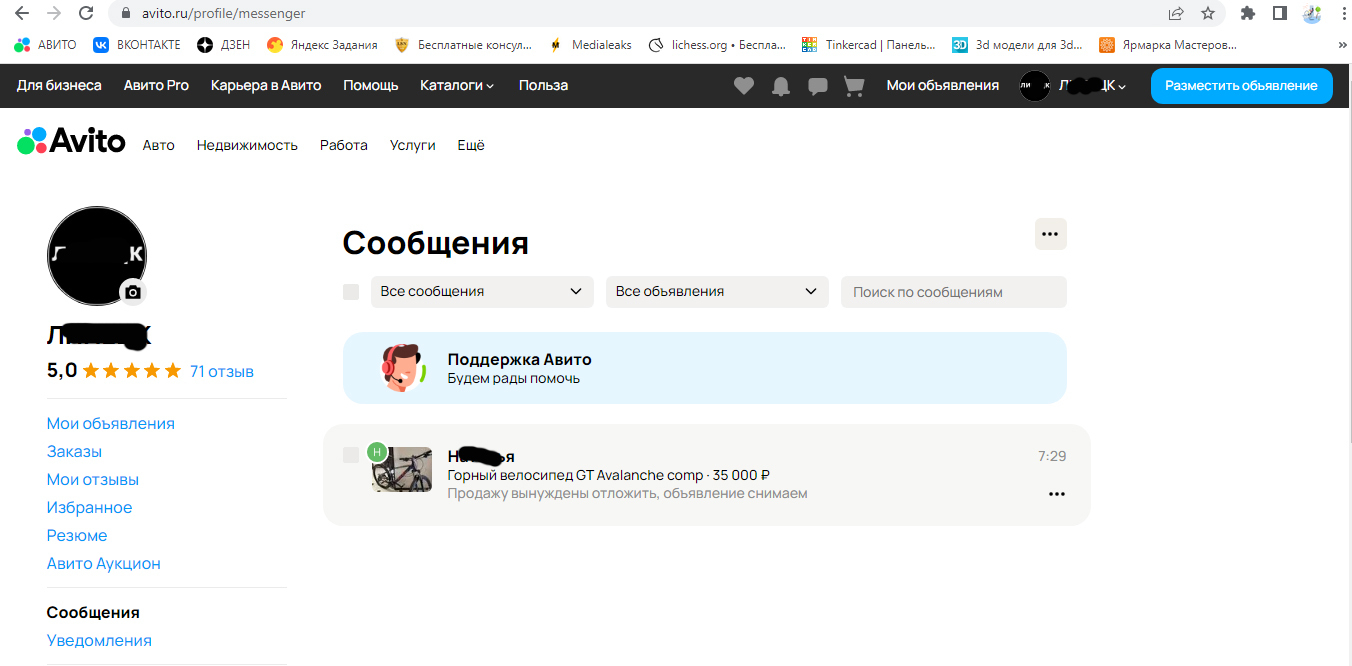1352x666 pixels.
Task: Open the shopping cart icon
Action: [x=854, y=86]
